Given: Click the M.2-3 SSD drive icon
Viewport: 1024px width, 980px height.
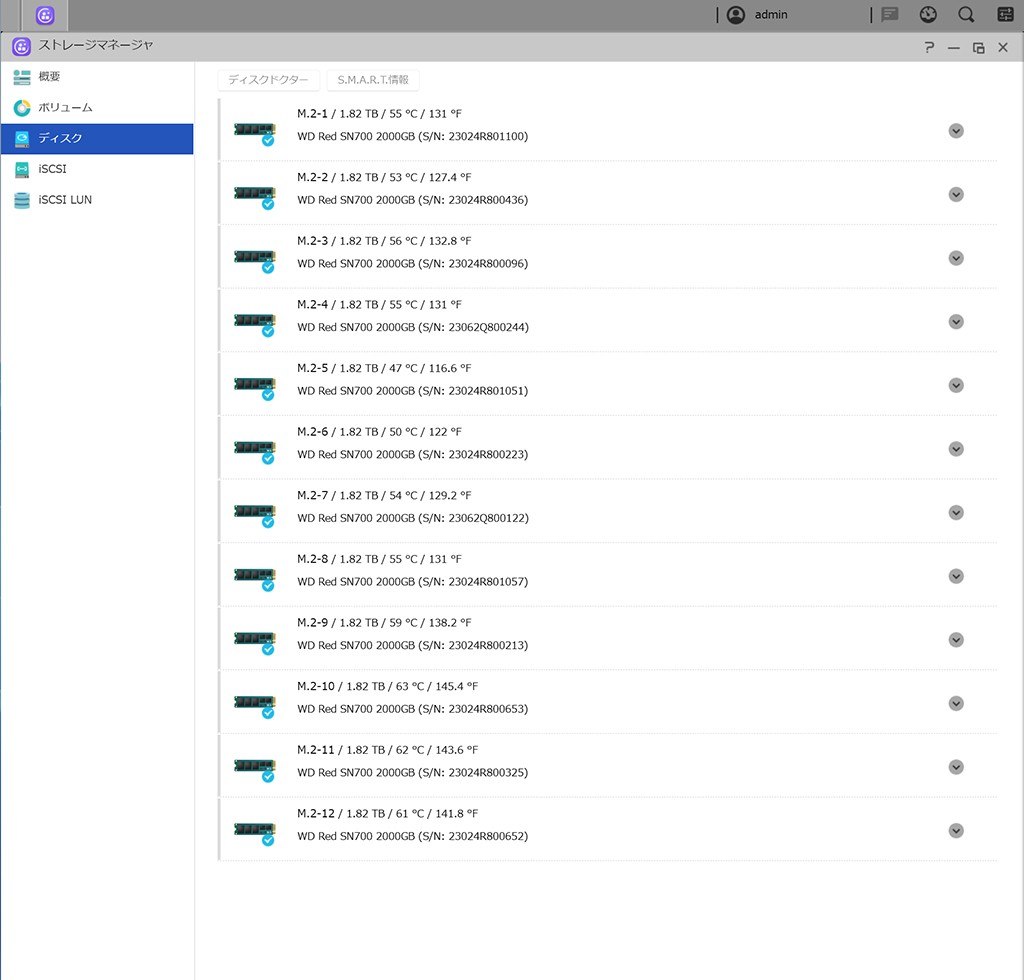Looking at the screenshot, I should pos(255,260).
